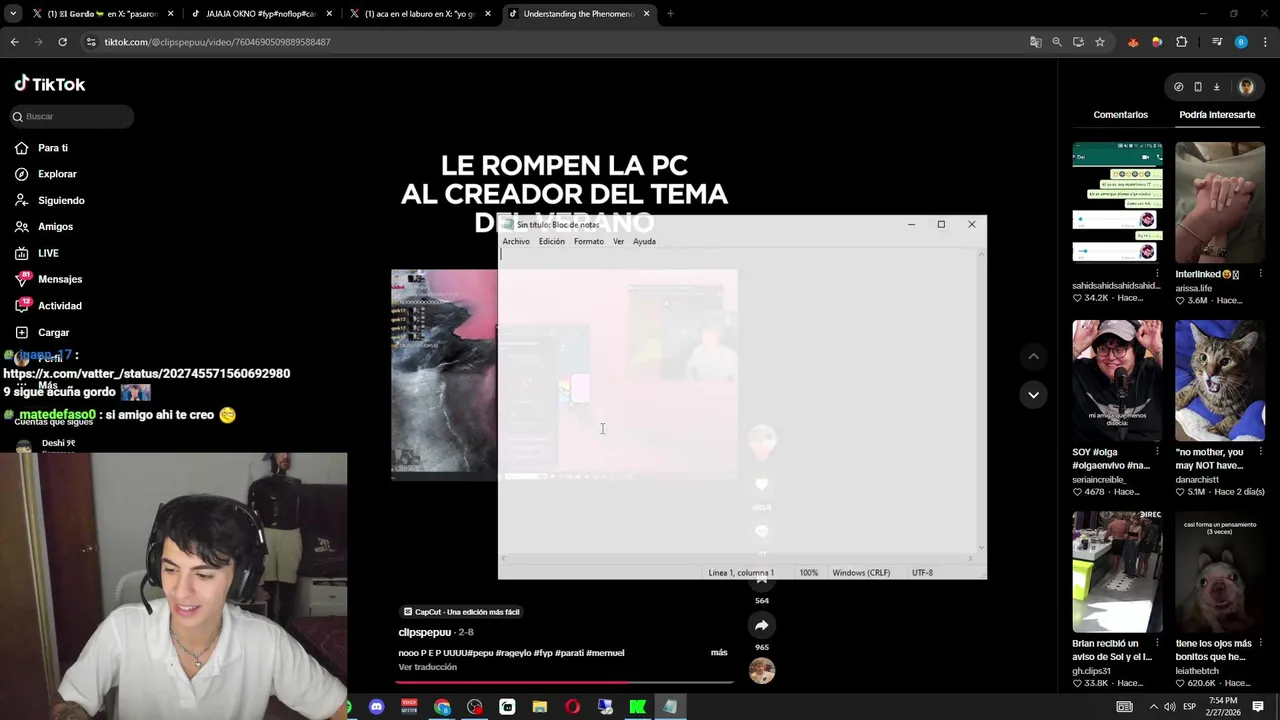1280x720 pixels.
Task: Click the #mernuel hashtag in the caption
Action: coord(605,653)
